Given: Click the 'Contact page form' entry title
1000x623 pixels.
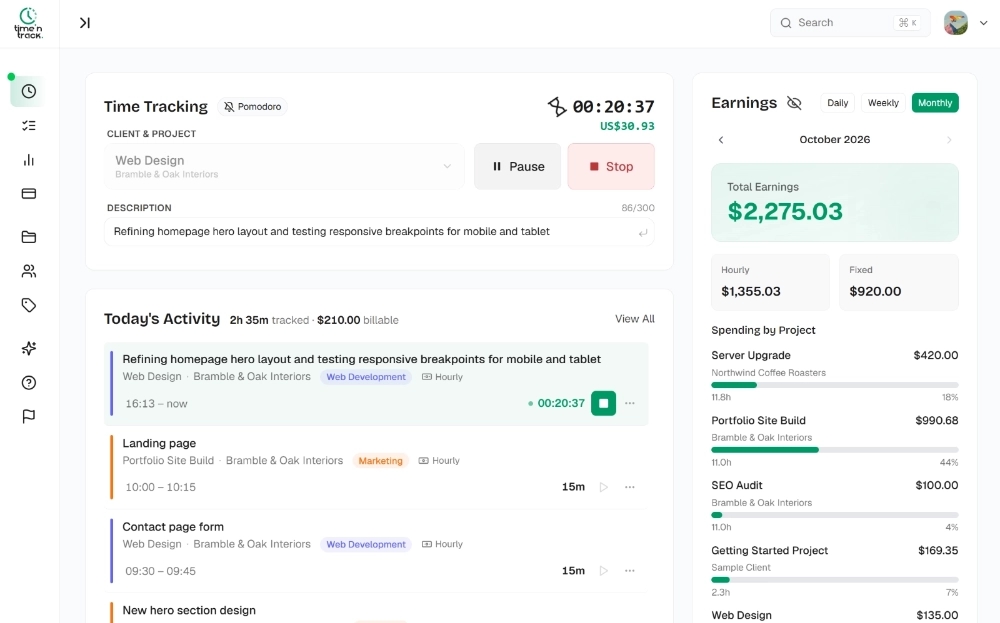Looking at the screenshot, I should pos(173,527).
